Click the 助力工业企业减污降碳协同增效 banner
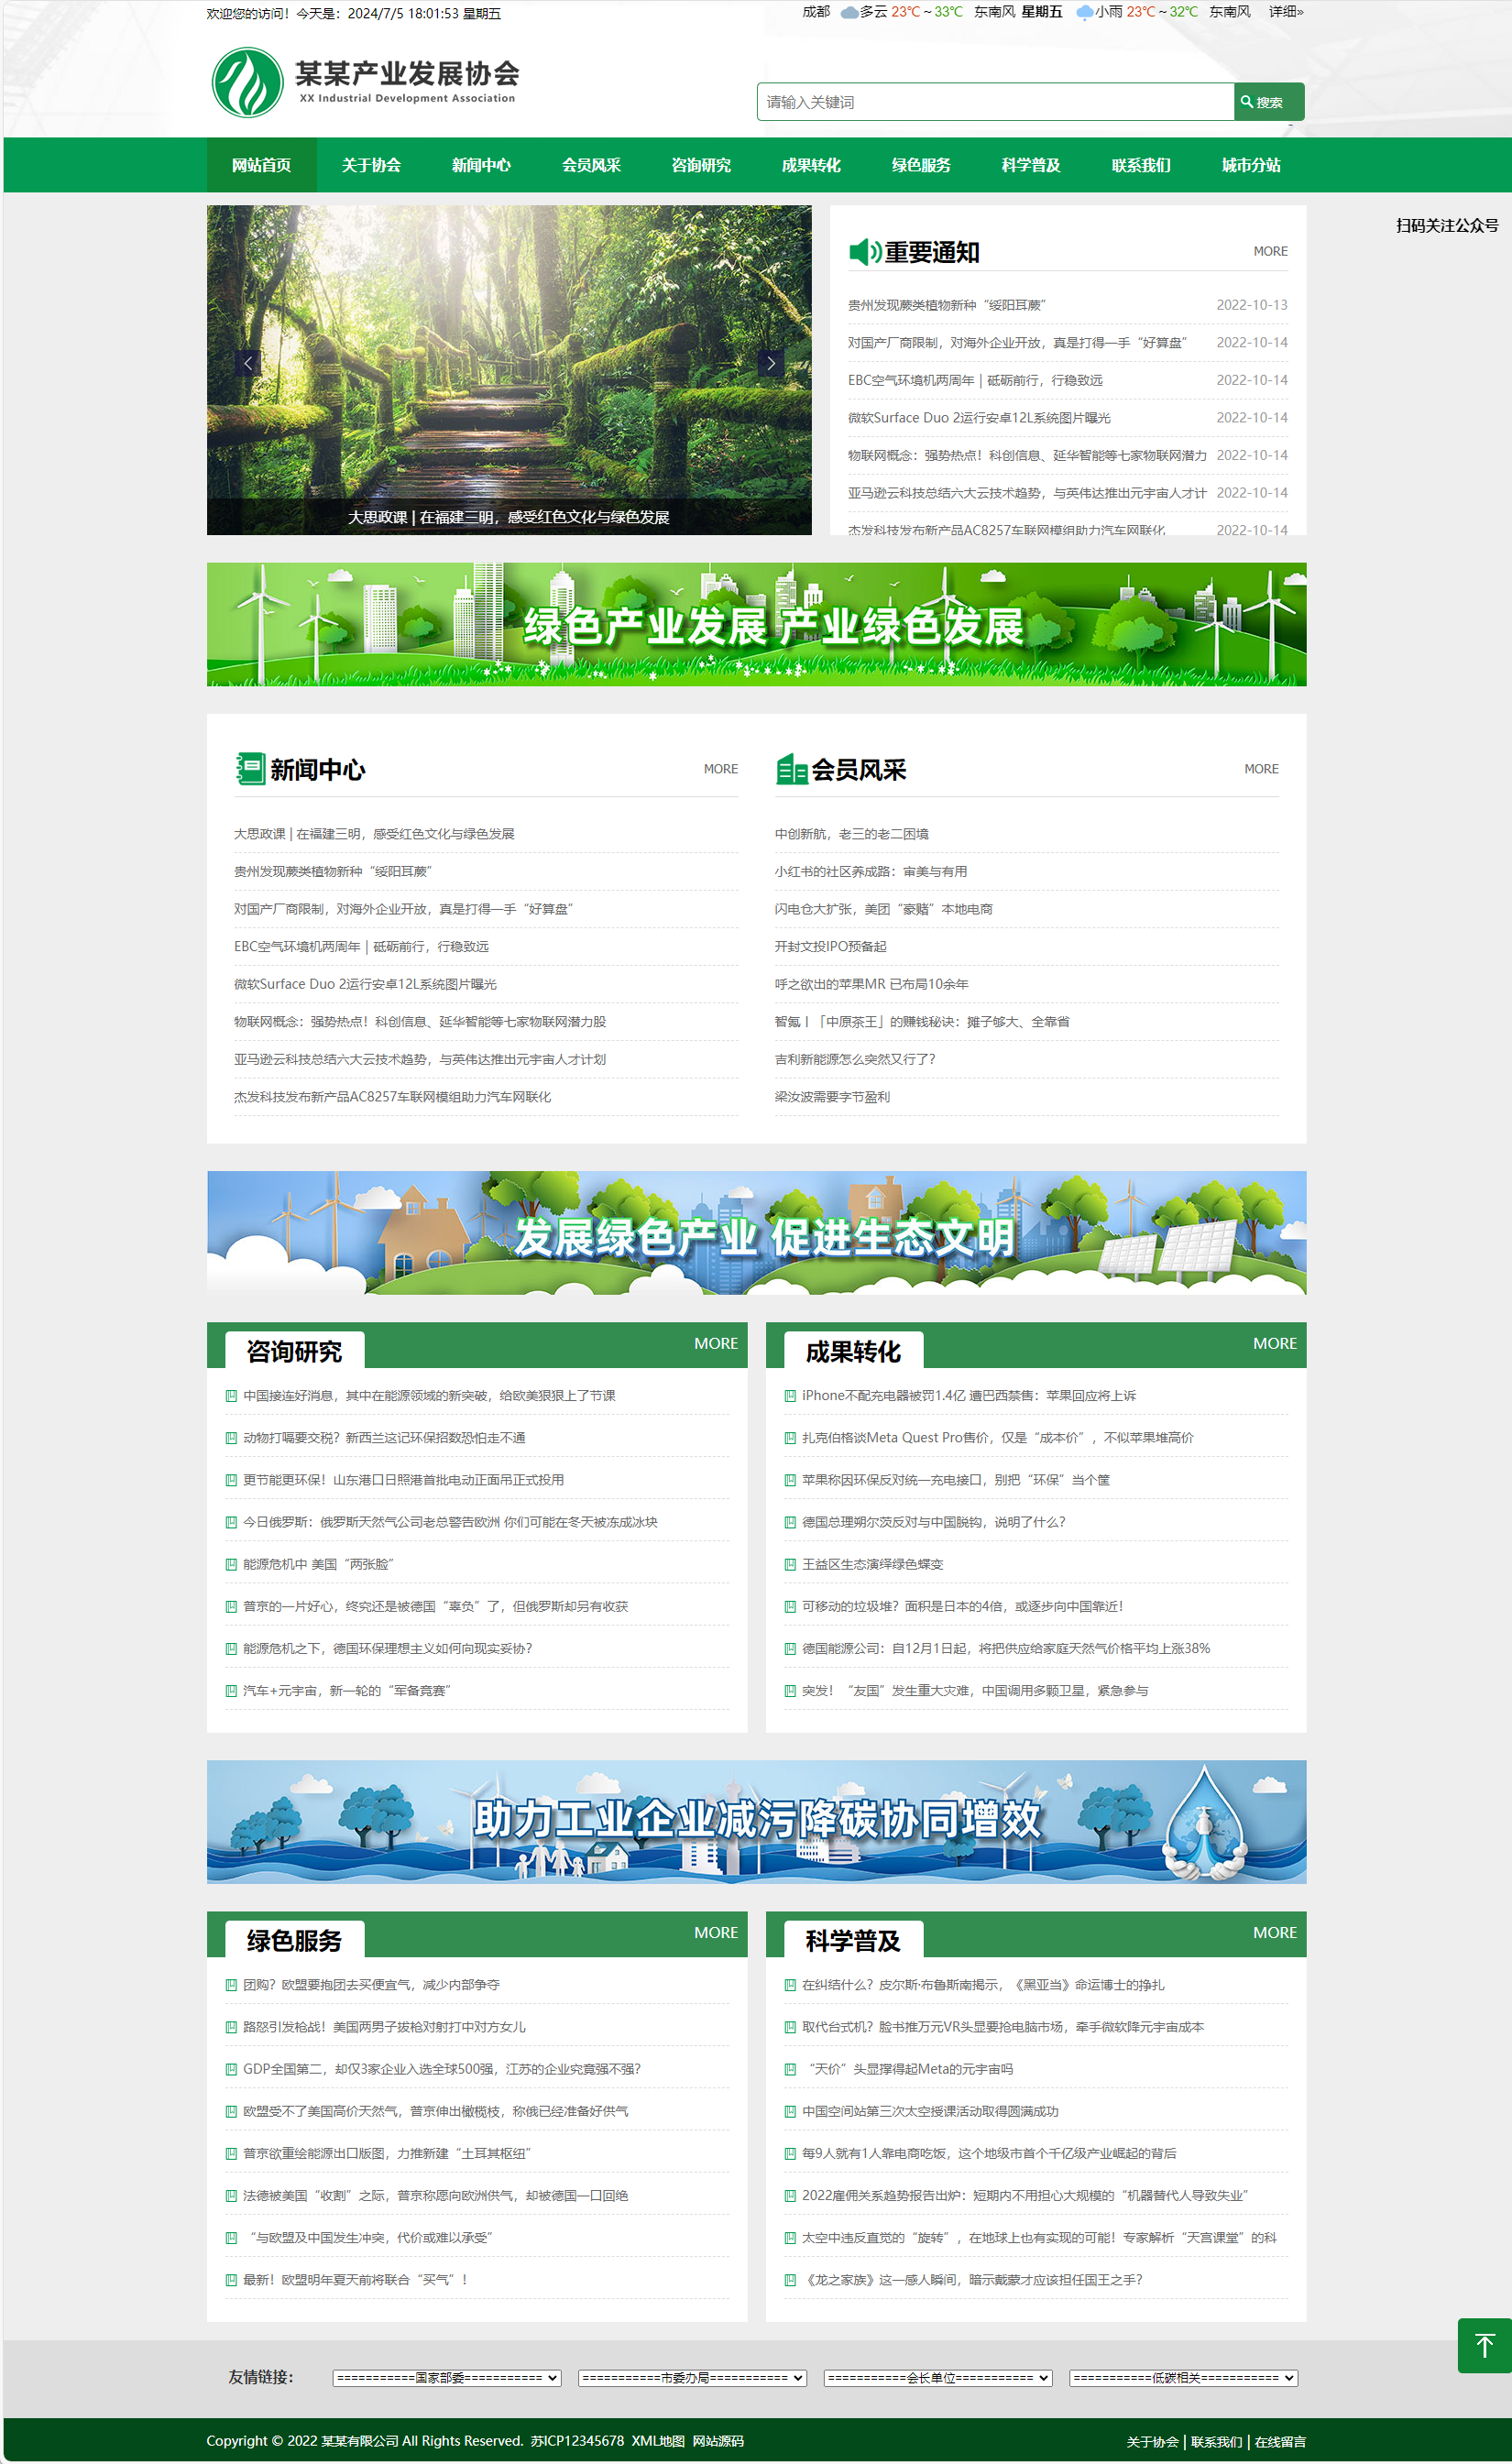1512x2464 pixels. (756, 1822)
